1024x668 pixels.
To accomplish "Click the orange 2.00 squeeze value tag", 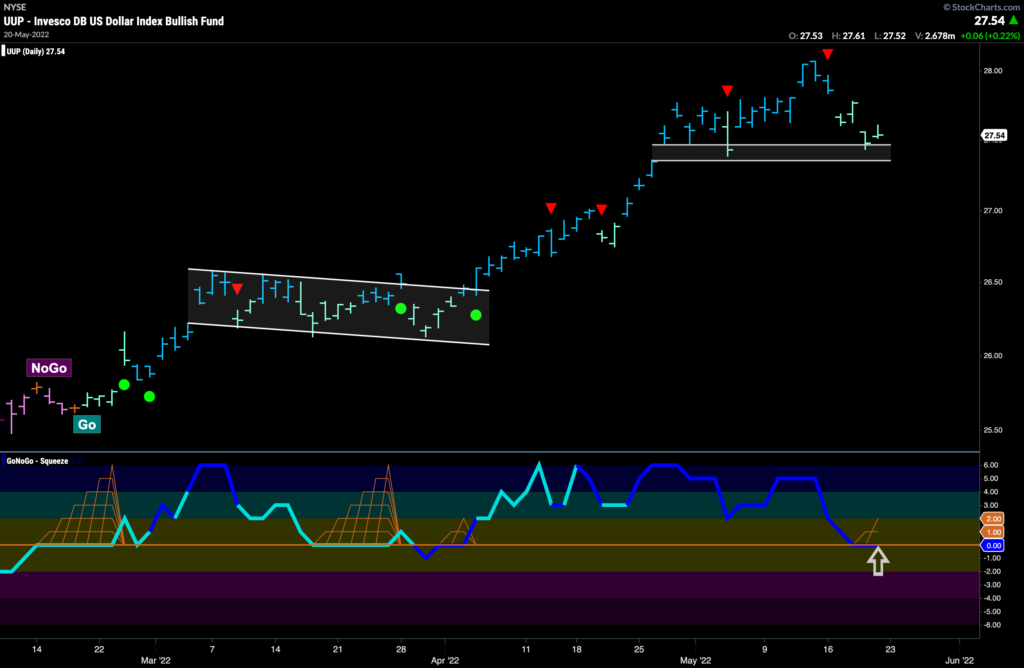I will pos(993,518).
